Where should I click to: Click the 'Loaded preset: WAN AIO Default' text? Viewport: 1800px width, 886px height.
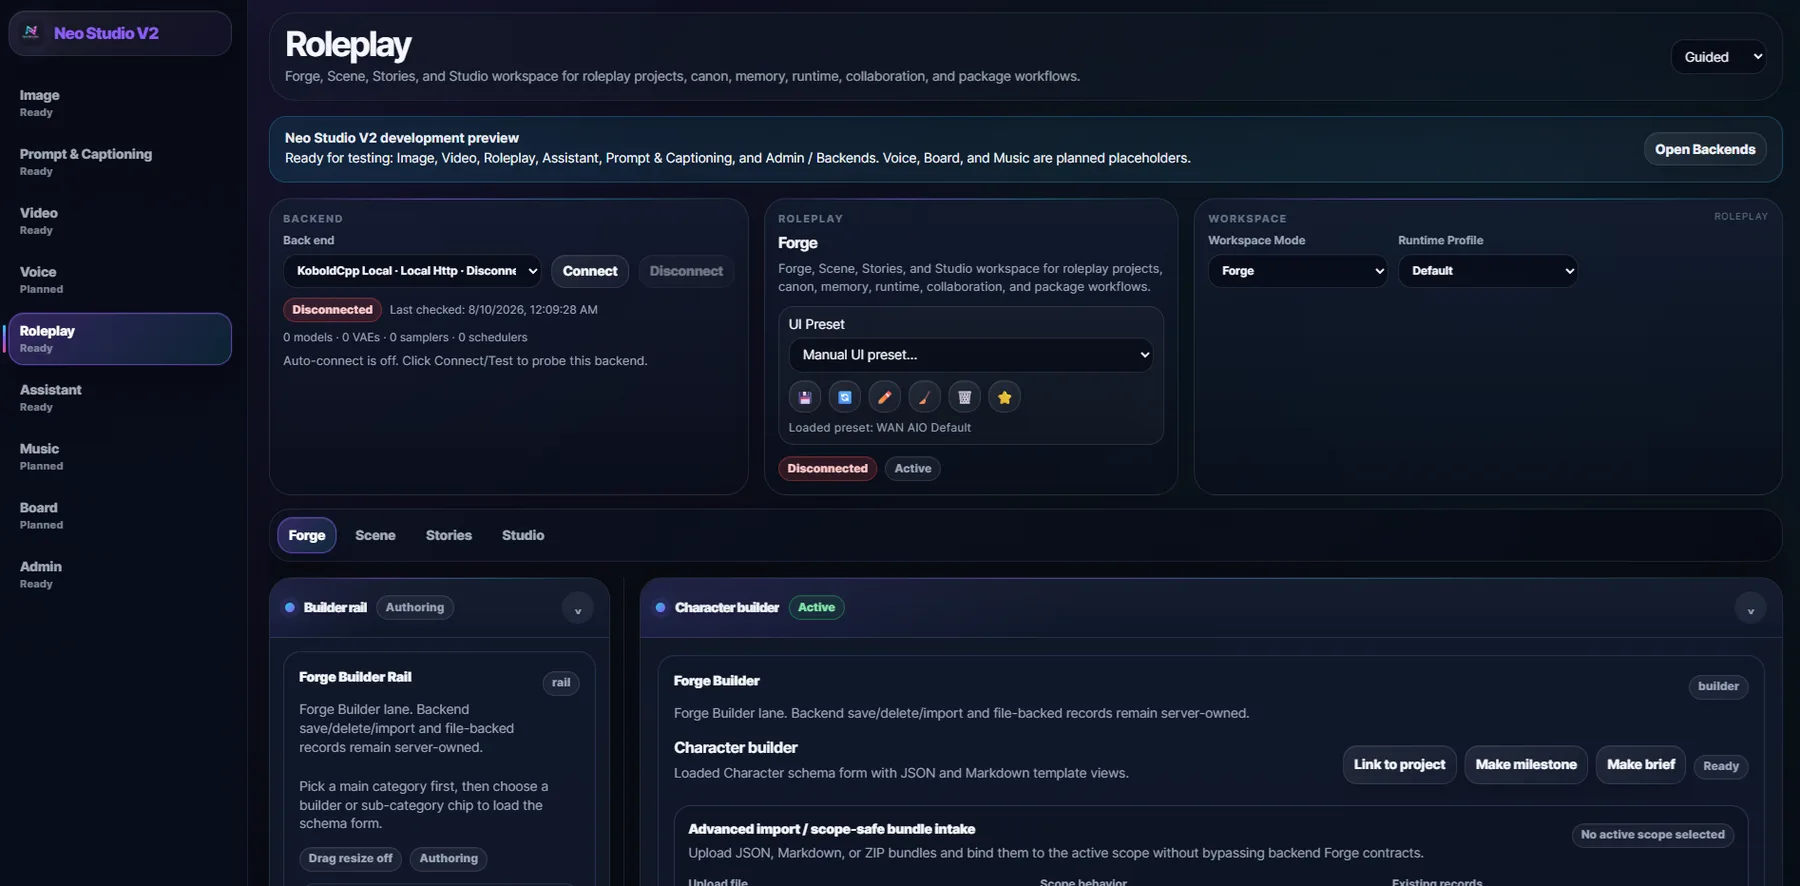point(880,428)
